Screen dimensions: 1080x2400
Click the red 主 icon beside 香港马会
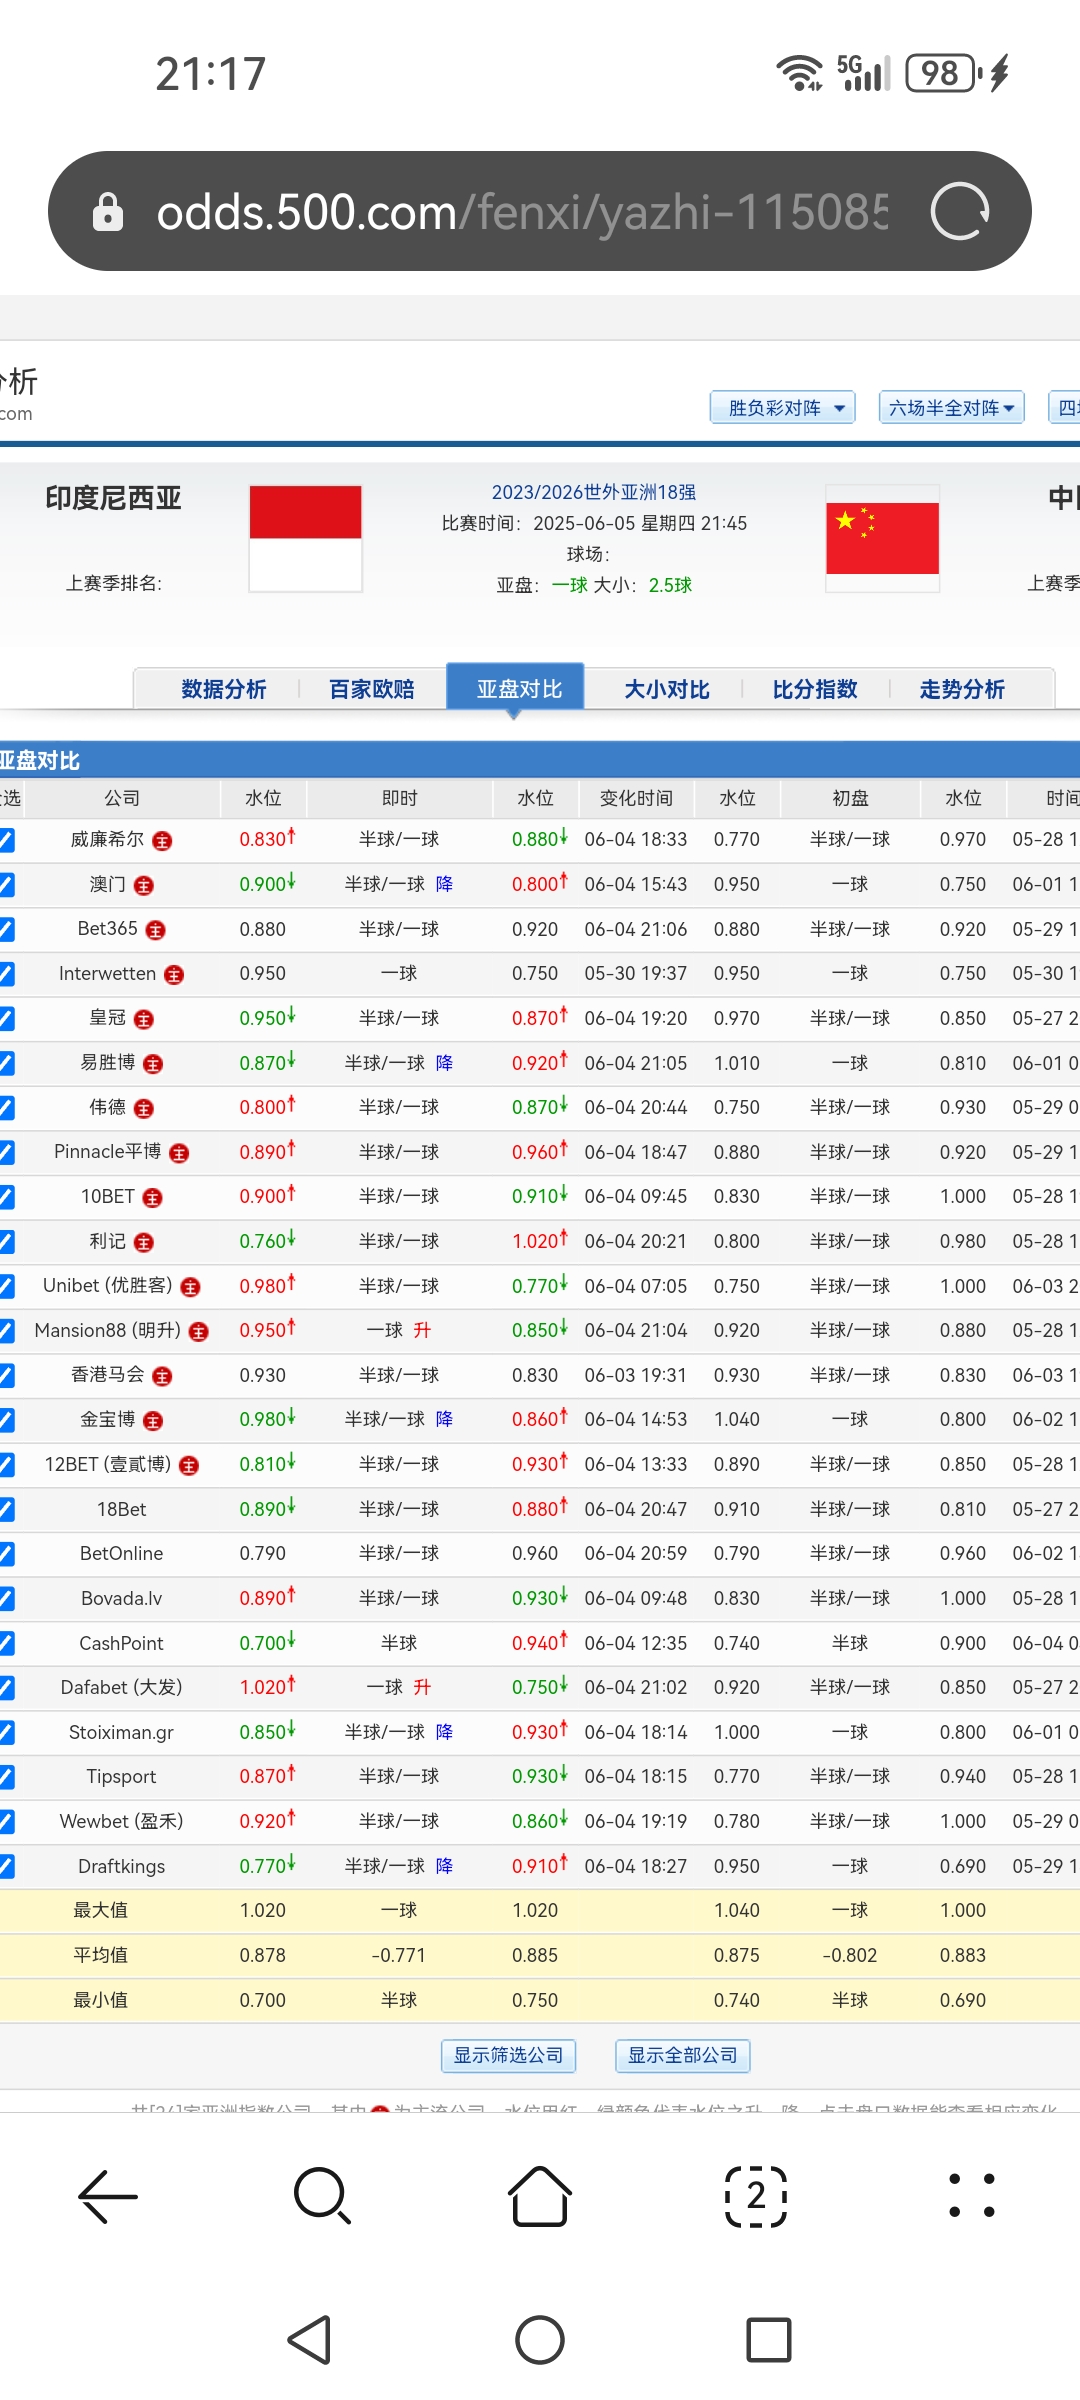coord(162,1377)
